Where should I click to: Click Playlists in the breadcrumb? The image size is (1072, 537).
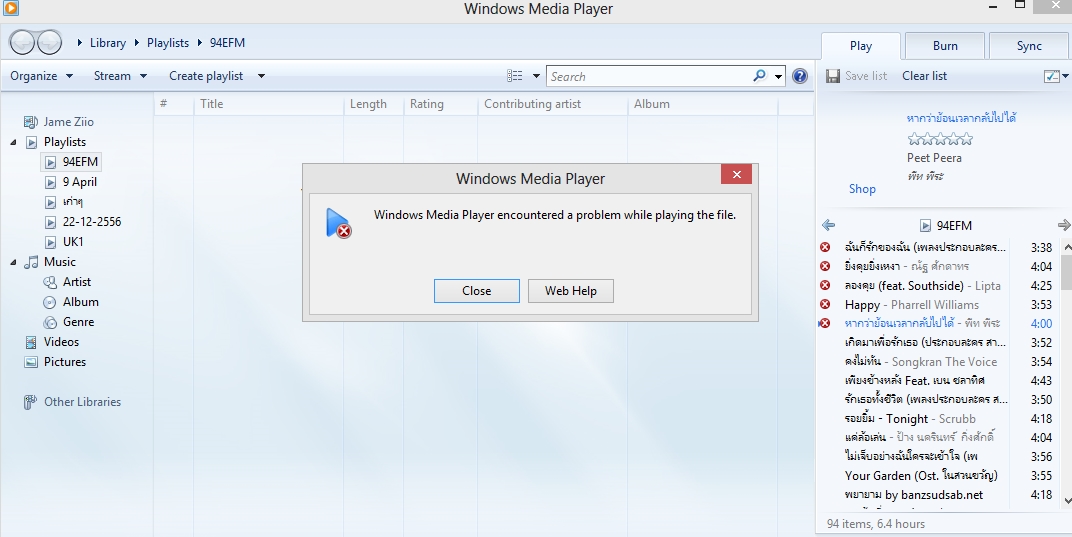click(168, 42)
